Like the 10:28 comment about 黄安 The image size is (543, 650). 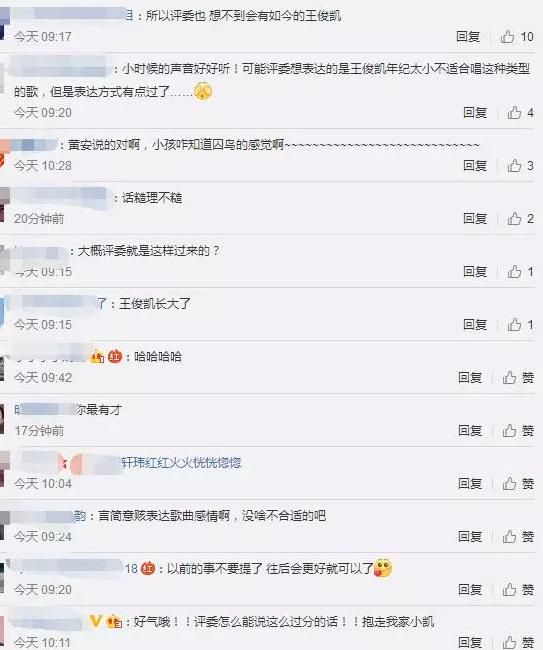point(514,166)
